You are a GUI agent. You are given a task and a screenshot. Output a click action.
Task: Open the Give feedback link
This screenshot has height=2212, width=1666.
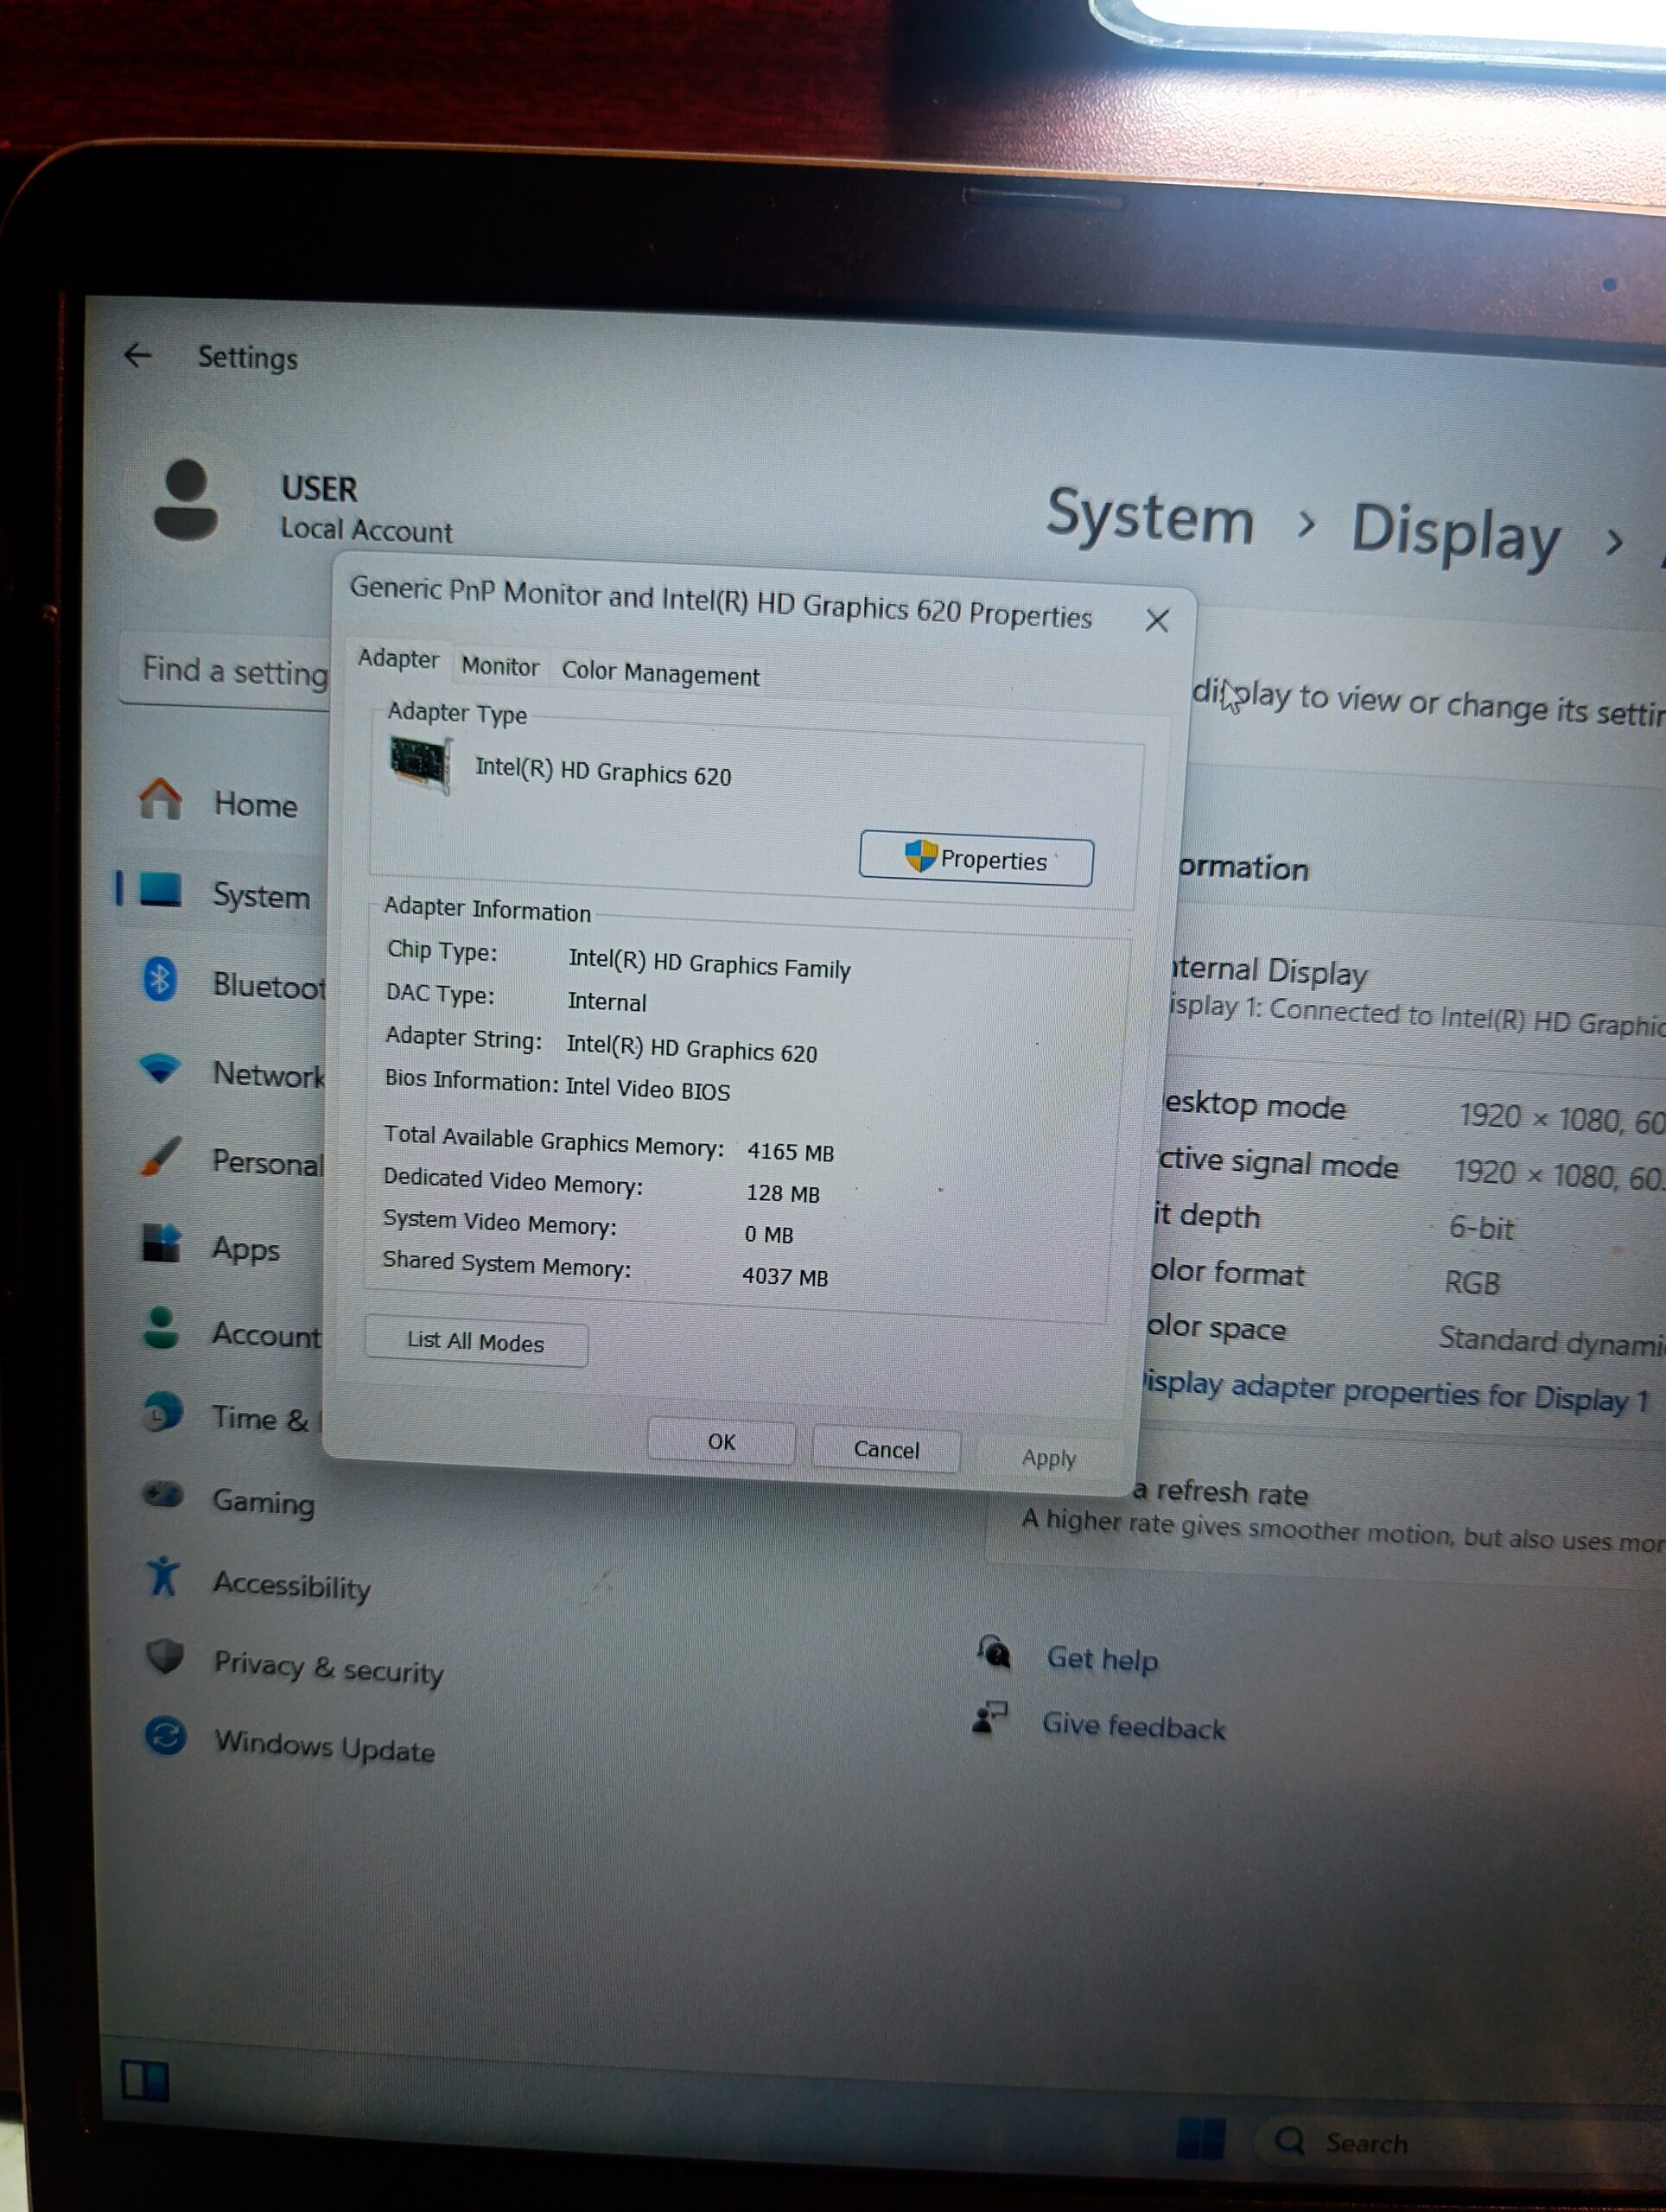pos(1134,1726)
